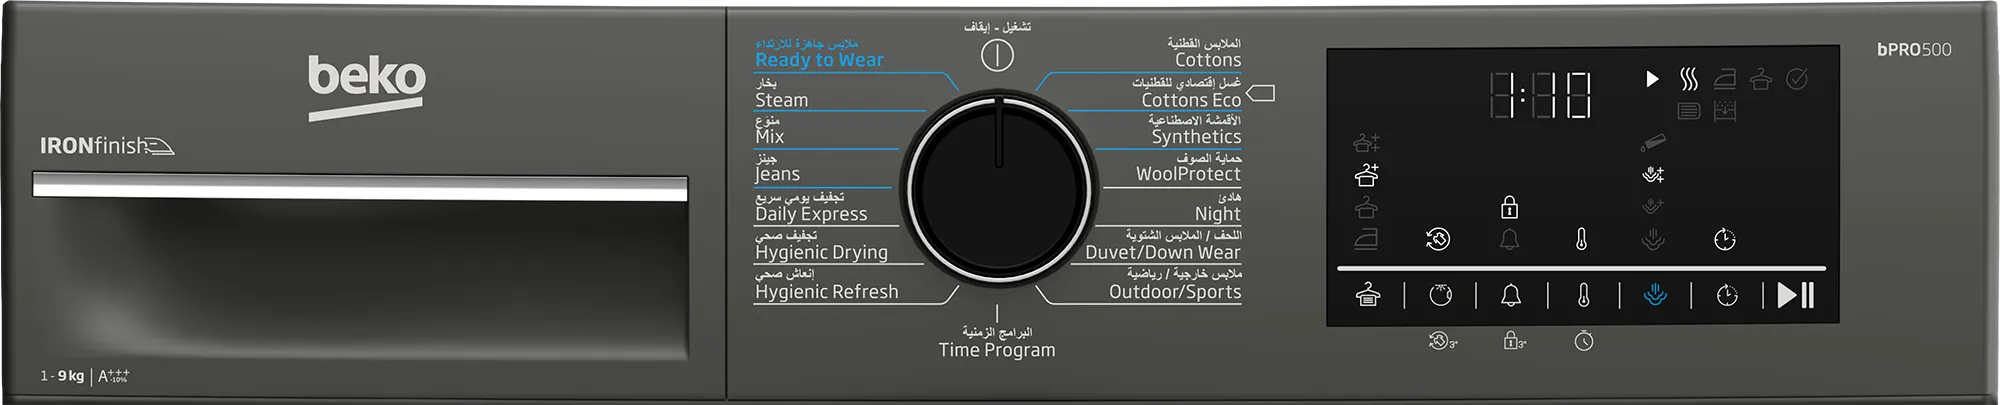Select the Cottons program
The height and width of the screenshot is (405, 2000).
(x=1207, y=60)
